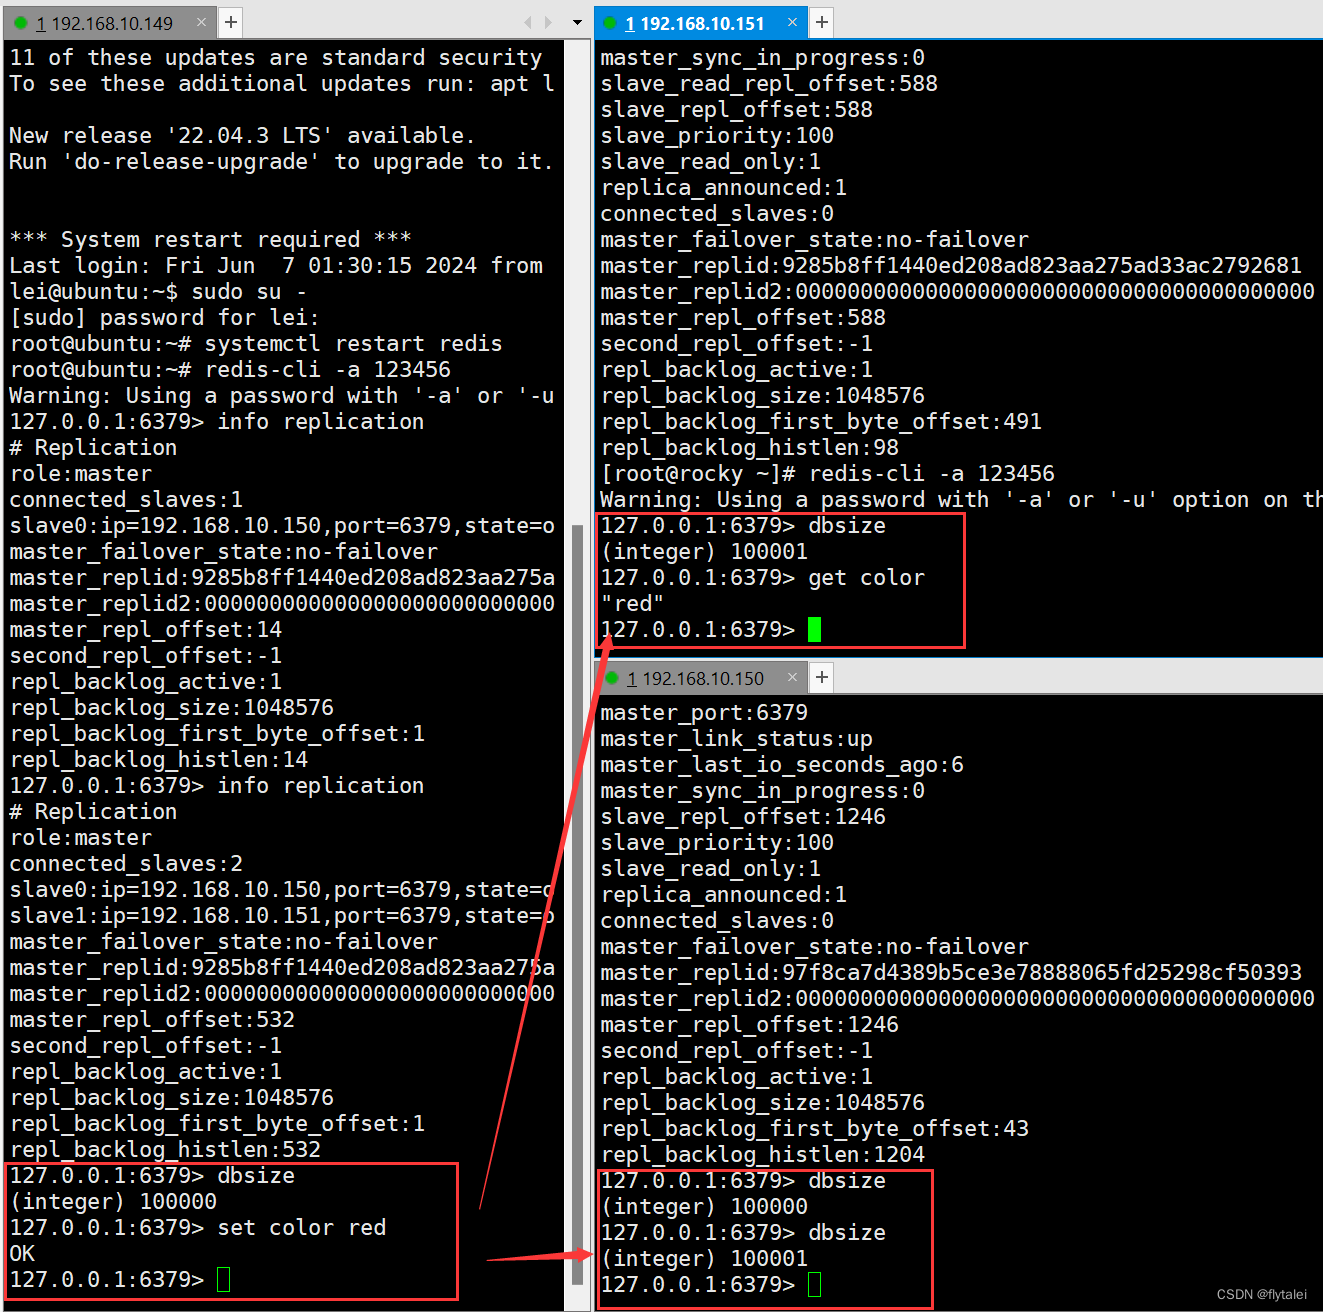The width and height of the screenshot is (1323, 1312).
Task: Click the 'set color red' command line
Action: tap(198, 1227)
